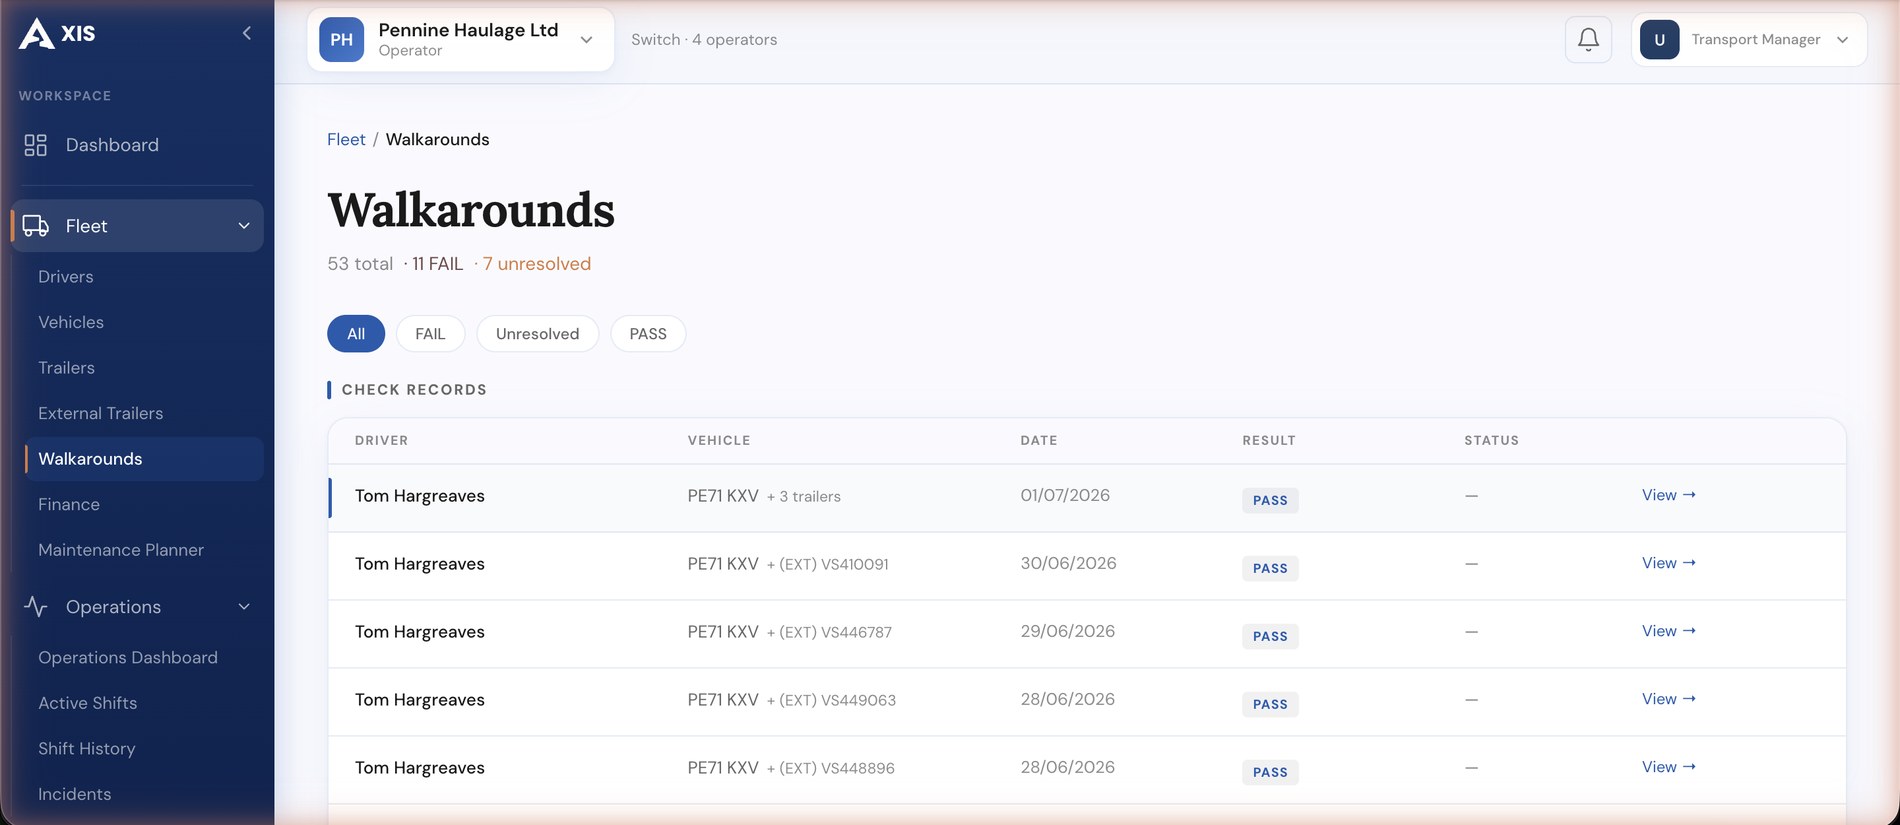1900x825 pixels.
Task: Open Maintenance Planner in sidebar
Action: [121, 550]
